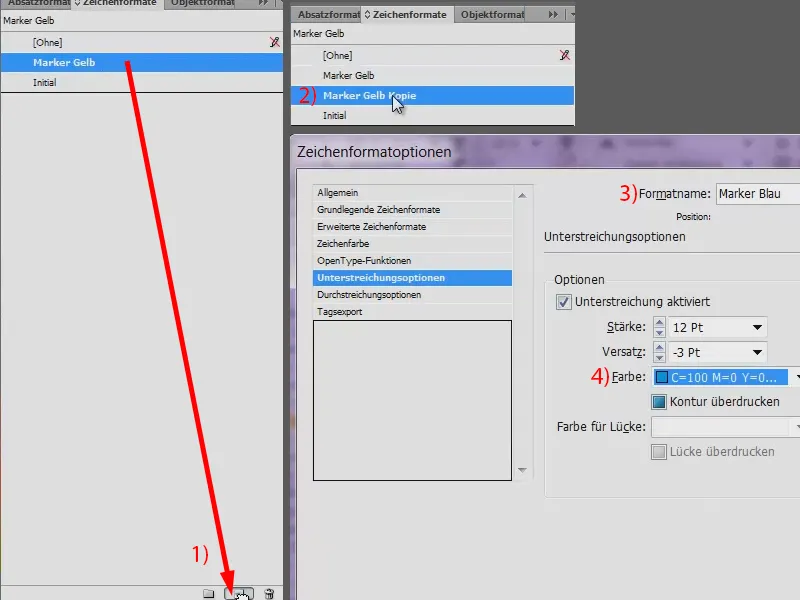The width and height of the screenshot is (800, 600).
Task: Switch to Zeichenformate tab in right panel
Action: [407, 15]
